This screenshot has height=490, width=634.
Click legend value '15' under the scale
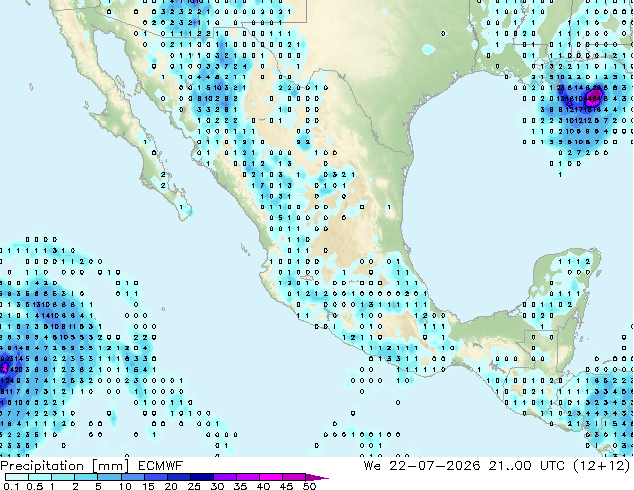click(148, 486)
